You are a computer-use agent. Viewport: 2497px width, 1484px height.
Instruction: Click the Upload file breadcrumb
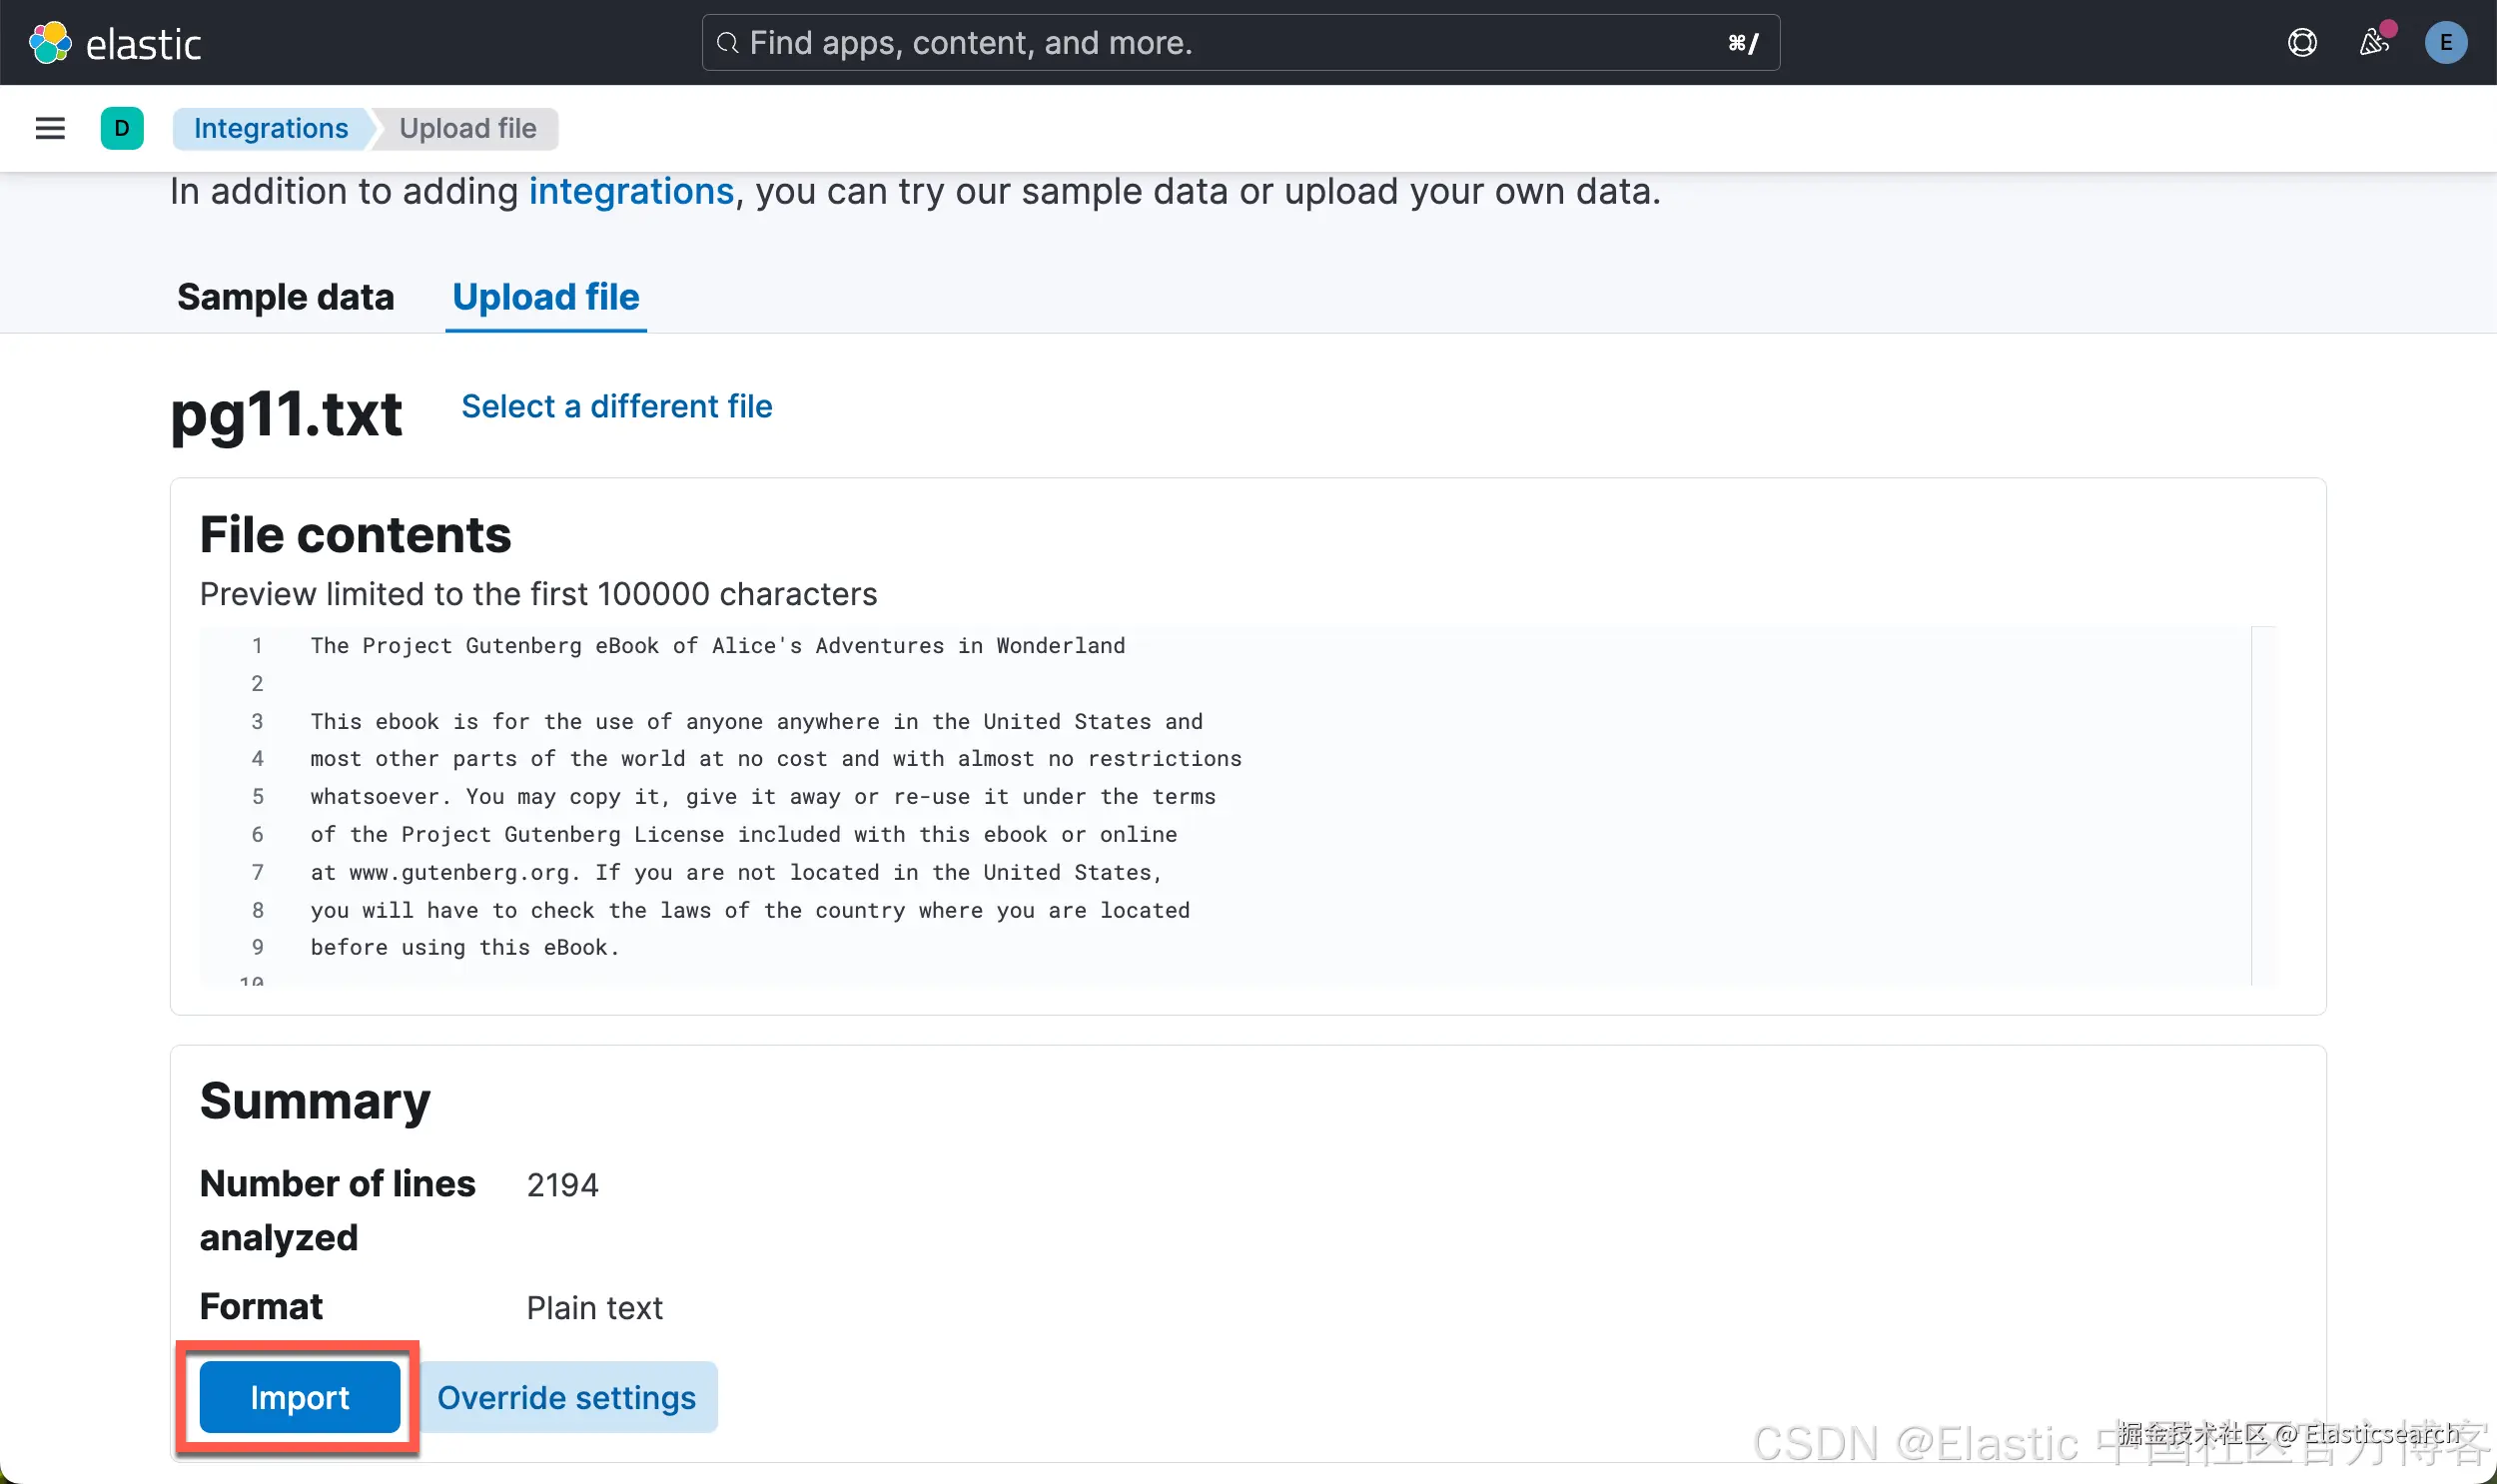point(467,129)
